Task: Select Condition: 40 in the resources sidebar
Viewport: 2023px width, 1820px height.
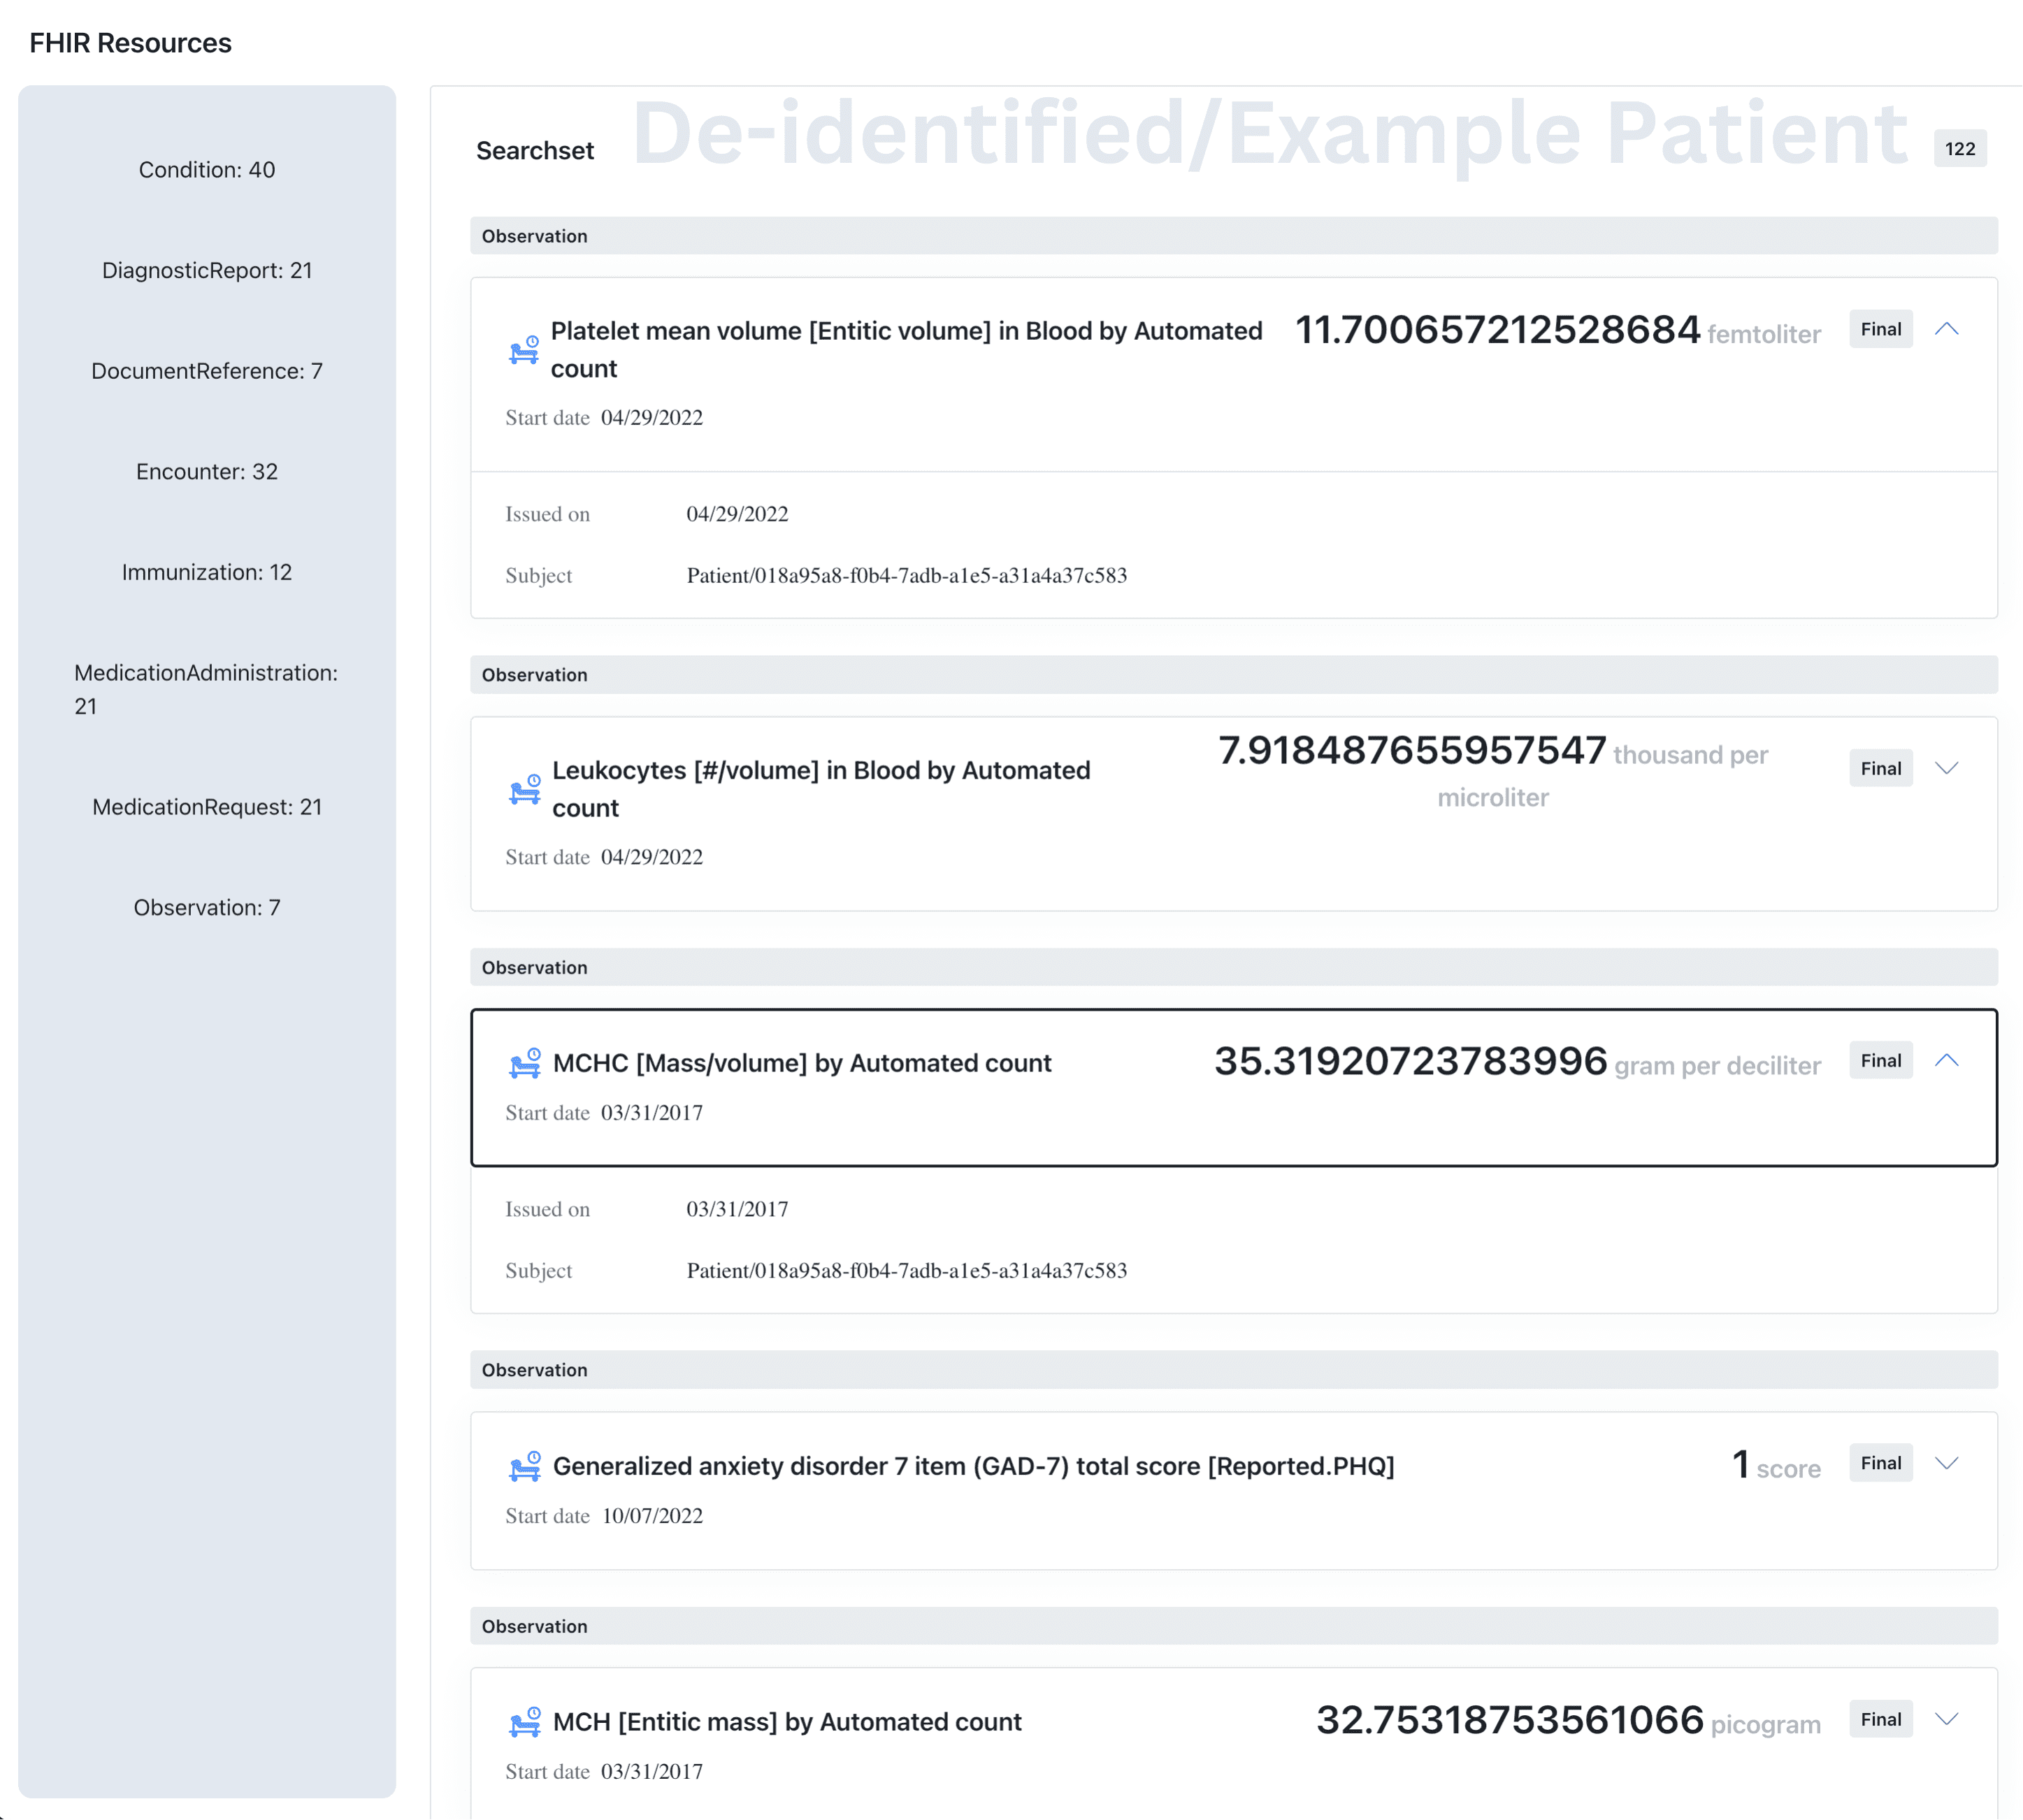Action: [x=206, y=169]
